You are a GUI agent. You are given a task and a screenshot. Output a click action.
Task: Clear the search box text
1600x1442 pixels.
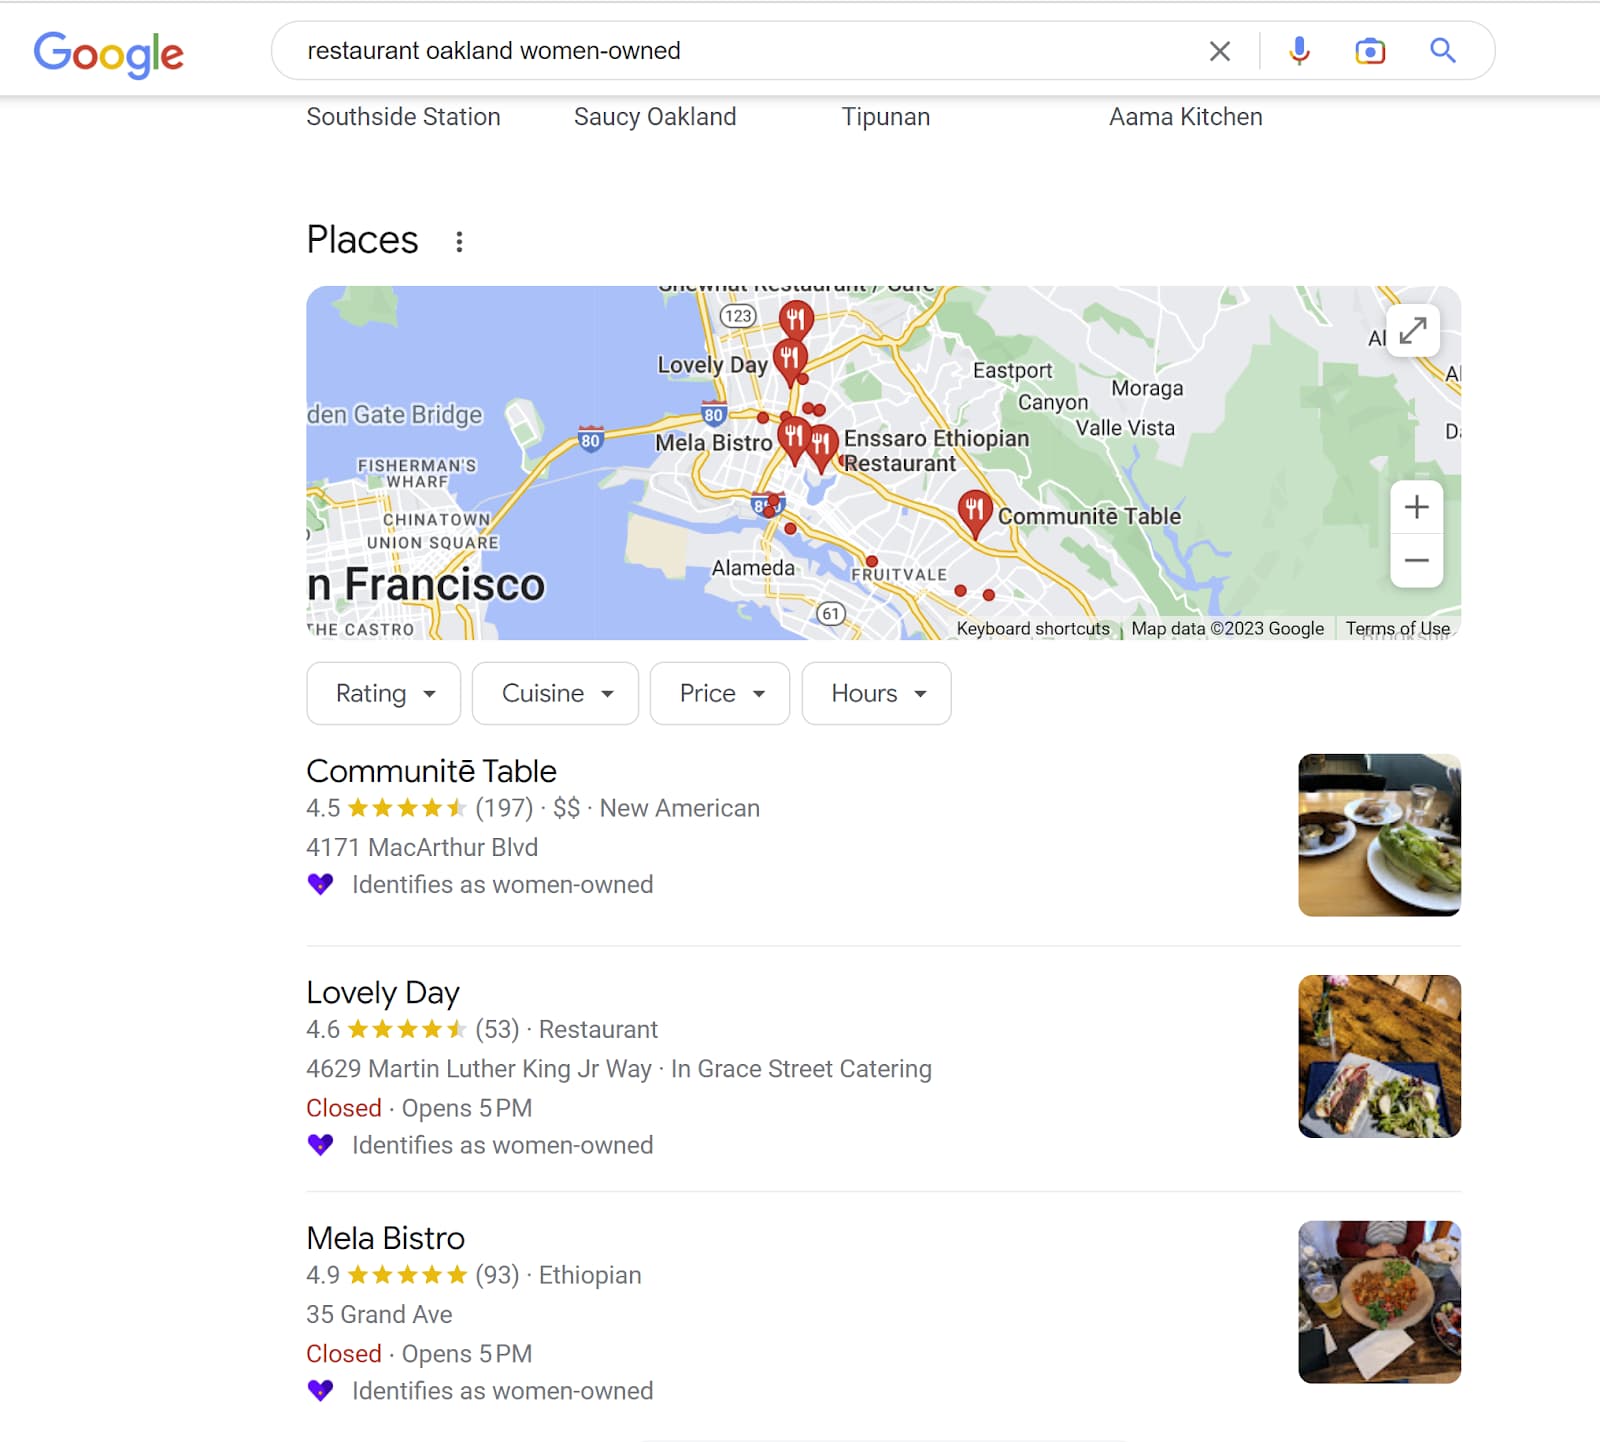coord(1219,51)
